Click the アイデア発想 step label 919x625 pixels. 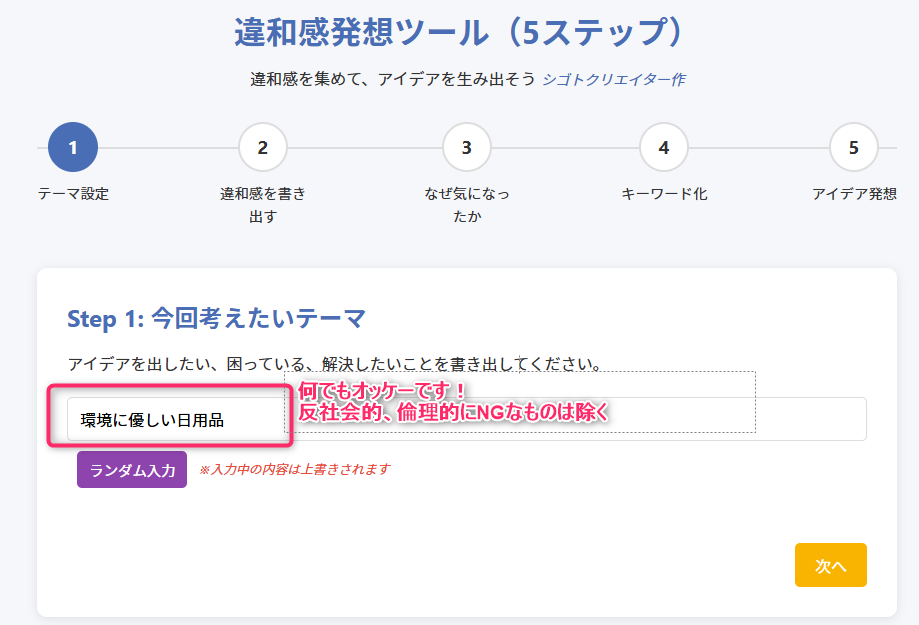[x=854, y=194]
